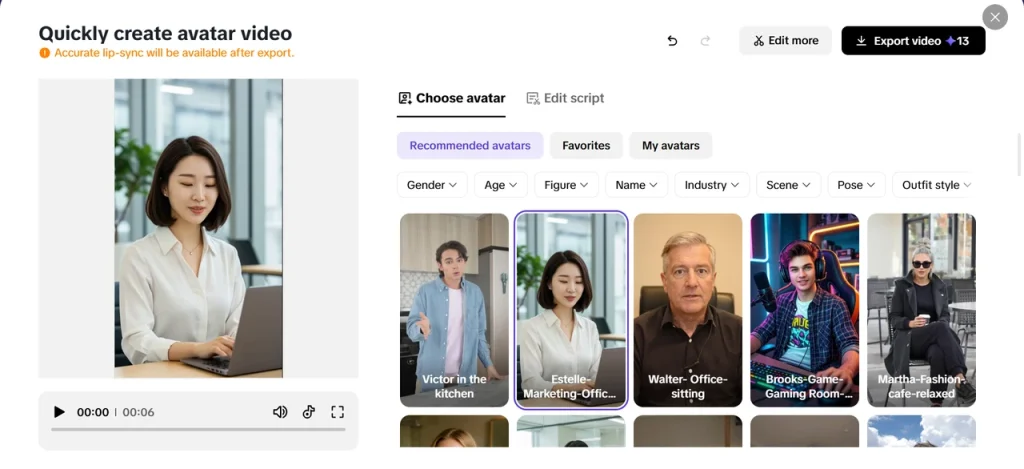The image size is (1024, 469).
Task: Mute the preview volume speaker icon
Action: 280,412
